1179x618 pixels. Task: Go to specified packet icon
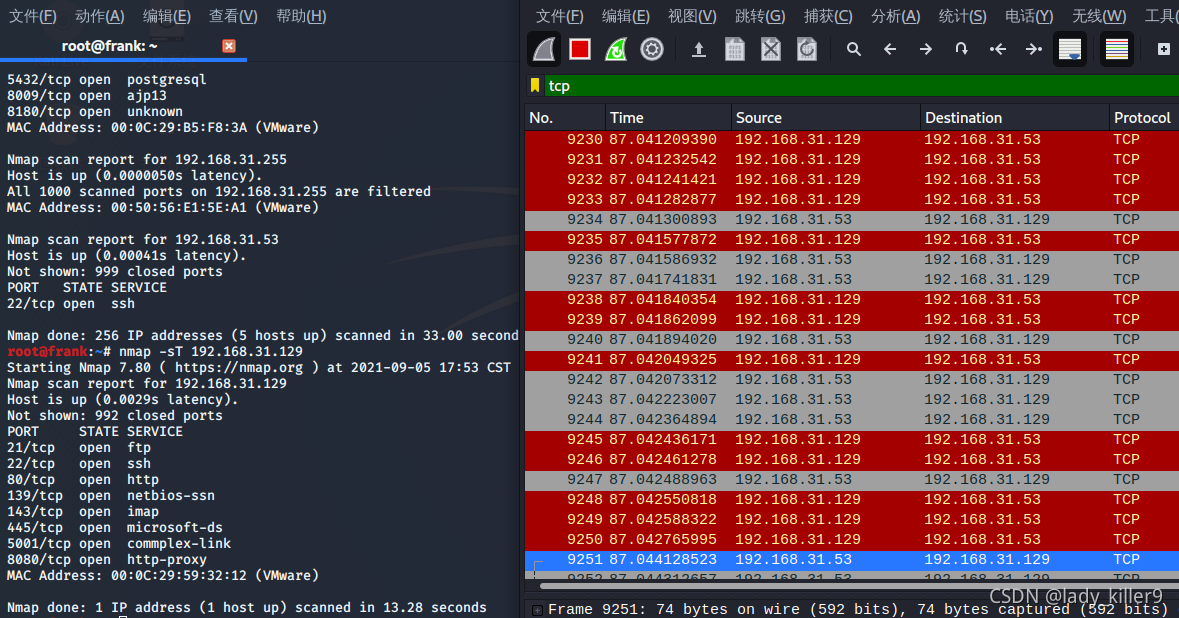click(962, 50)
